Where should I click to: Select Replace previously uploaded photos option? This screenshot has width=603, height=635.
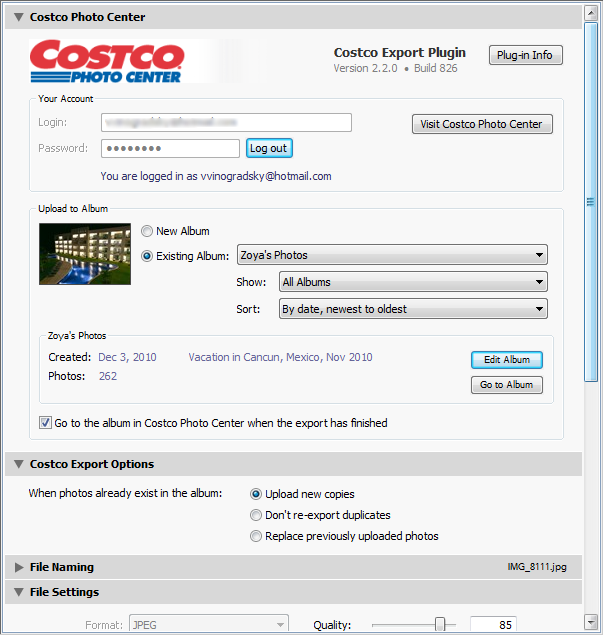(x=256, y=536)
